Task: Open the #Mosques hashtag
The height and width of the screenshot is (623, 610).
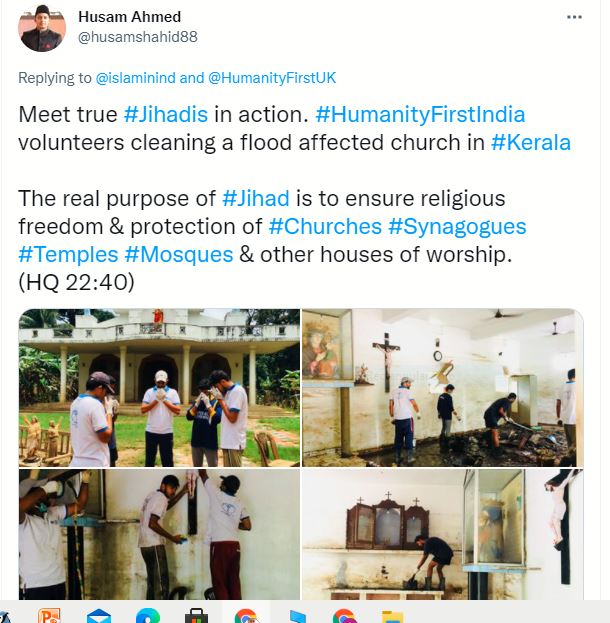Action: pos(179,254)
